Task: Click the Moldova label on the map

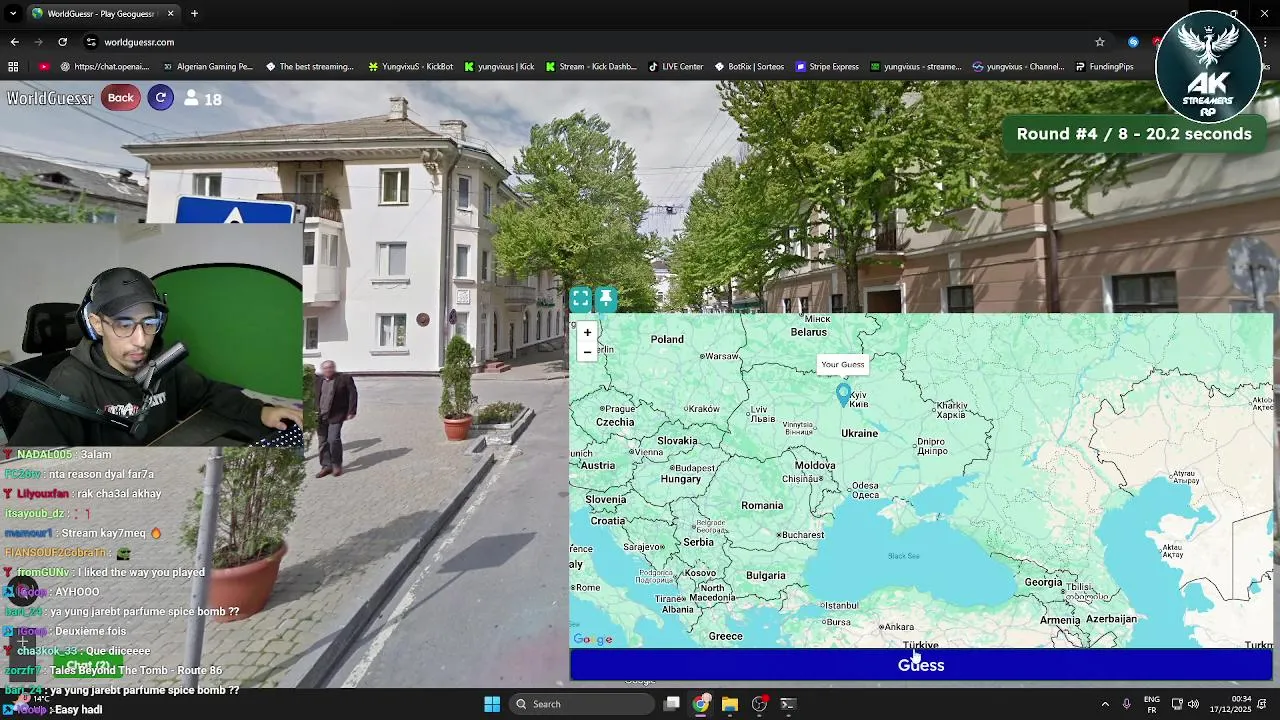Action: 814,465
